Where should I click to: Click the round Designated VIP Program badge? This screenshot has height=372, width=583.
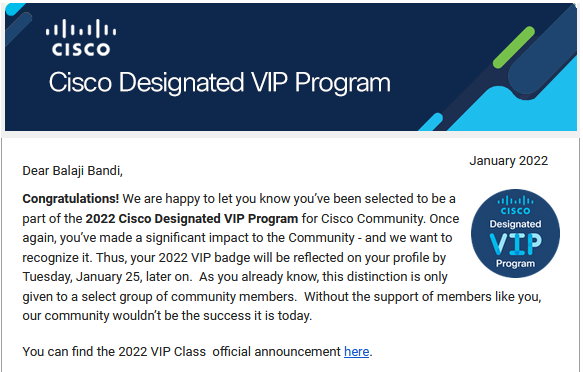pos(515,233)
